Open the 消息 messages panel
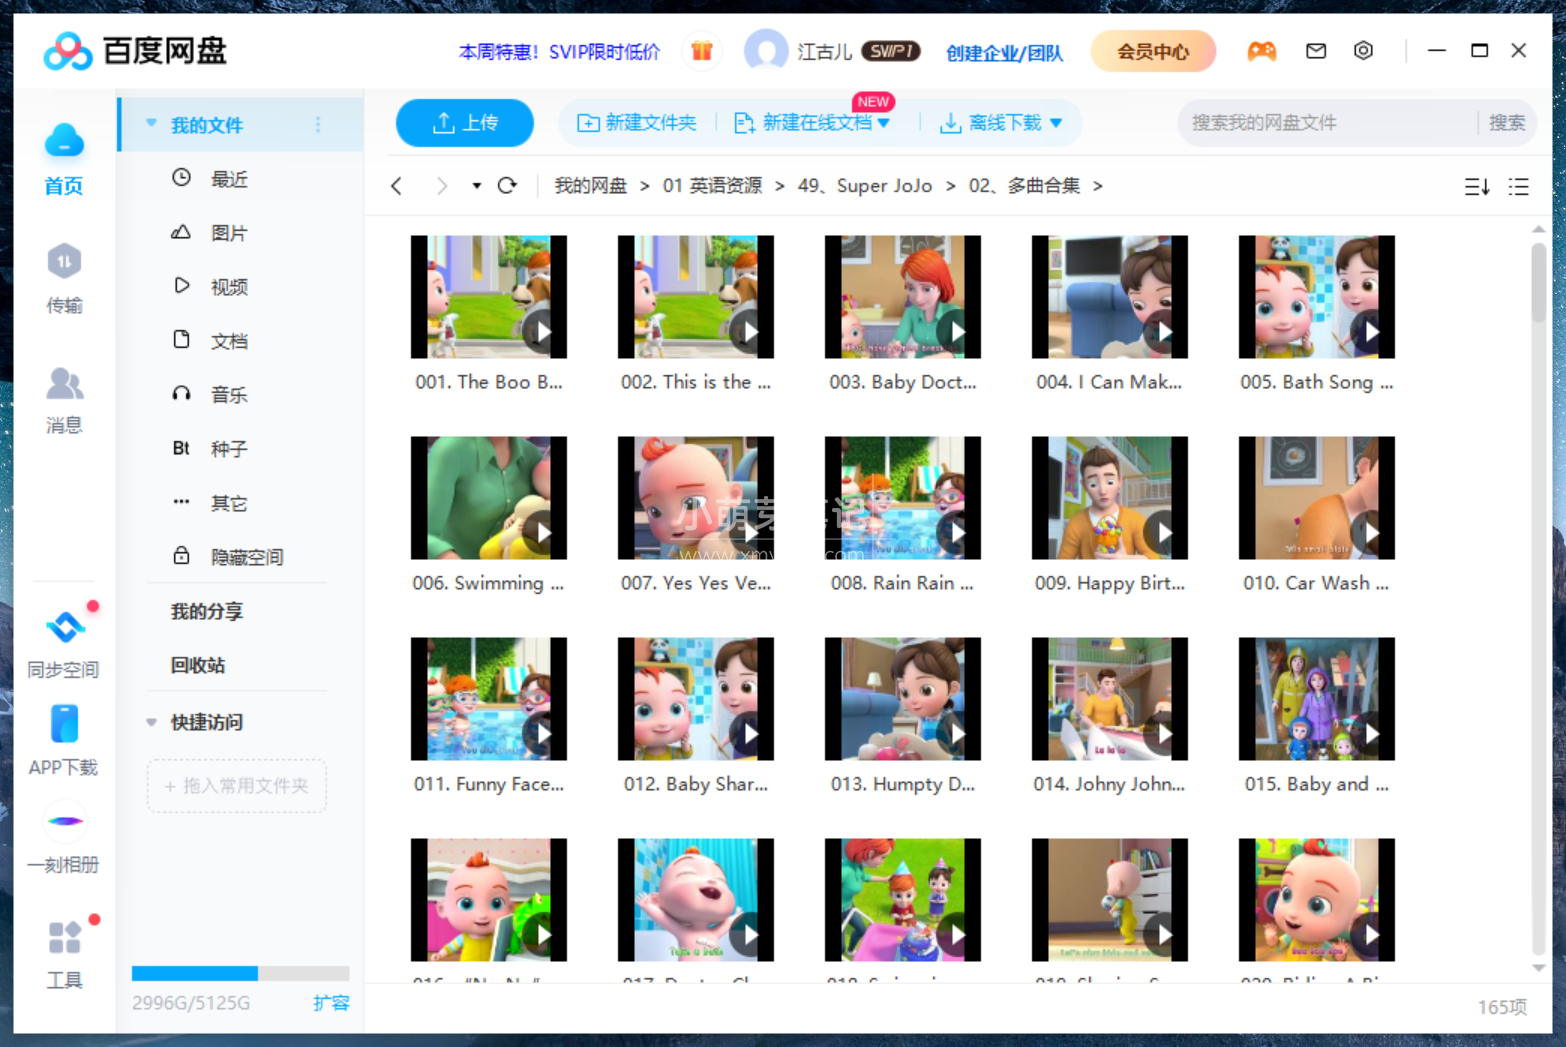 [x=63, y=400]
